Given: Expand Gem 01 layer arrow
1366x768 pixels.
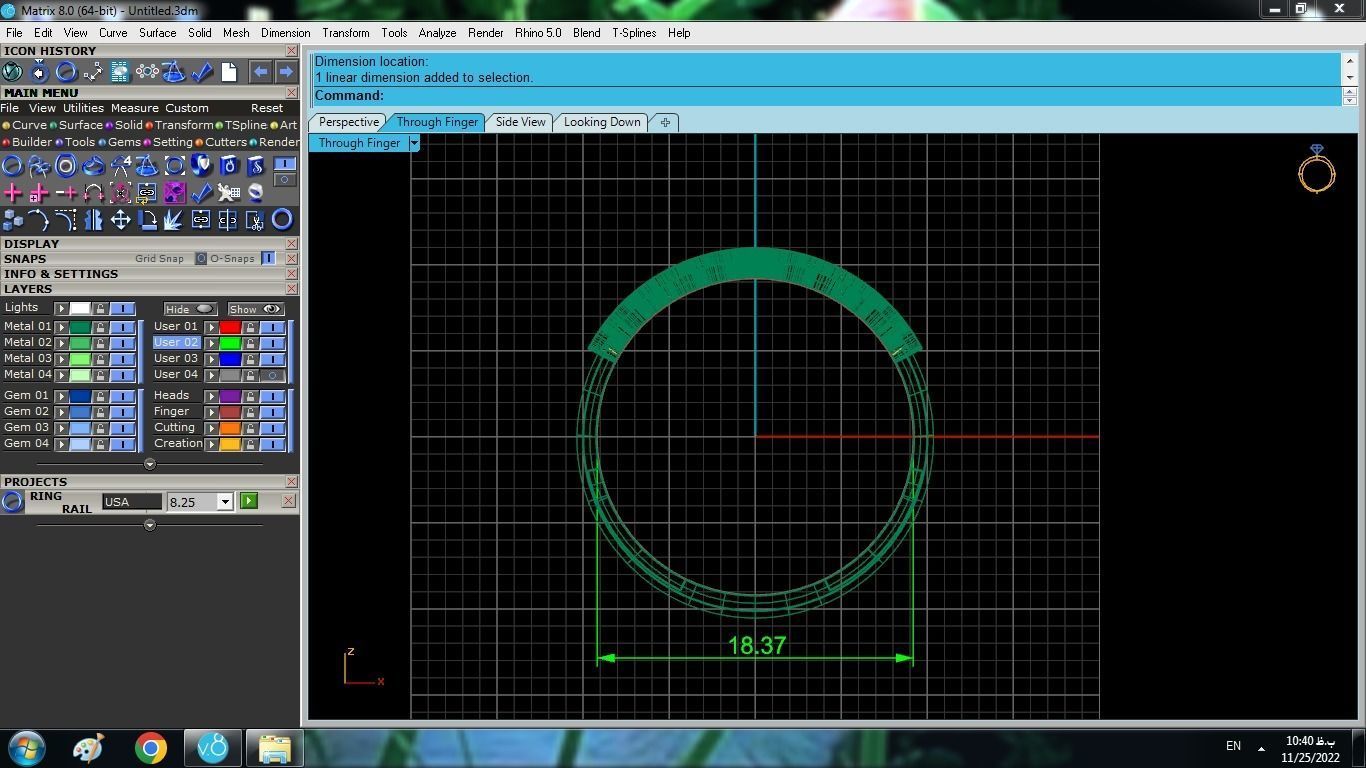Looking at the screenshot, I should click(61, 396).
